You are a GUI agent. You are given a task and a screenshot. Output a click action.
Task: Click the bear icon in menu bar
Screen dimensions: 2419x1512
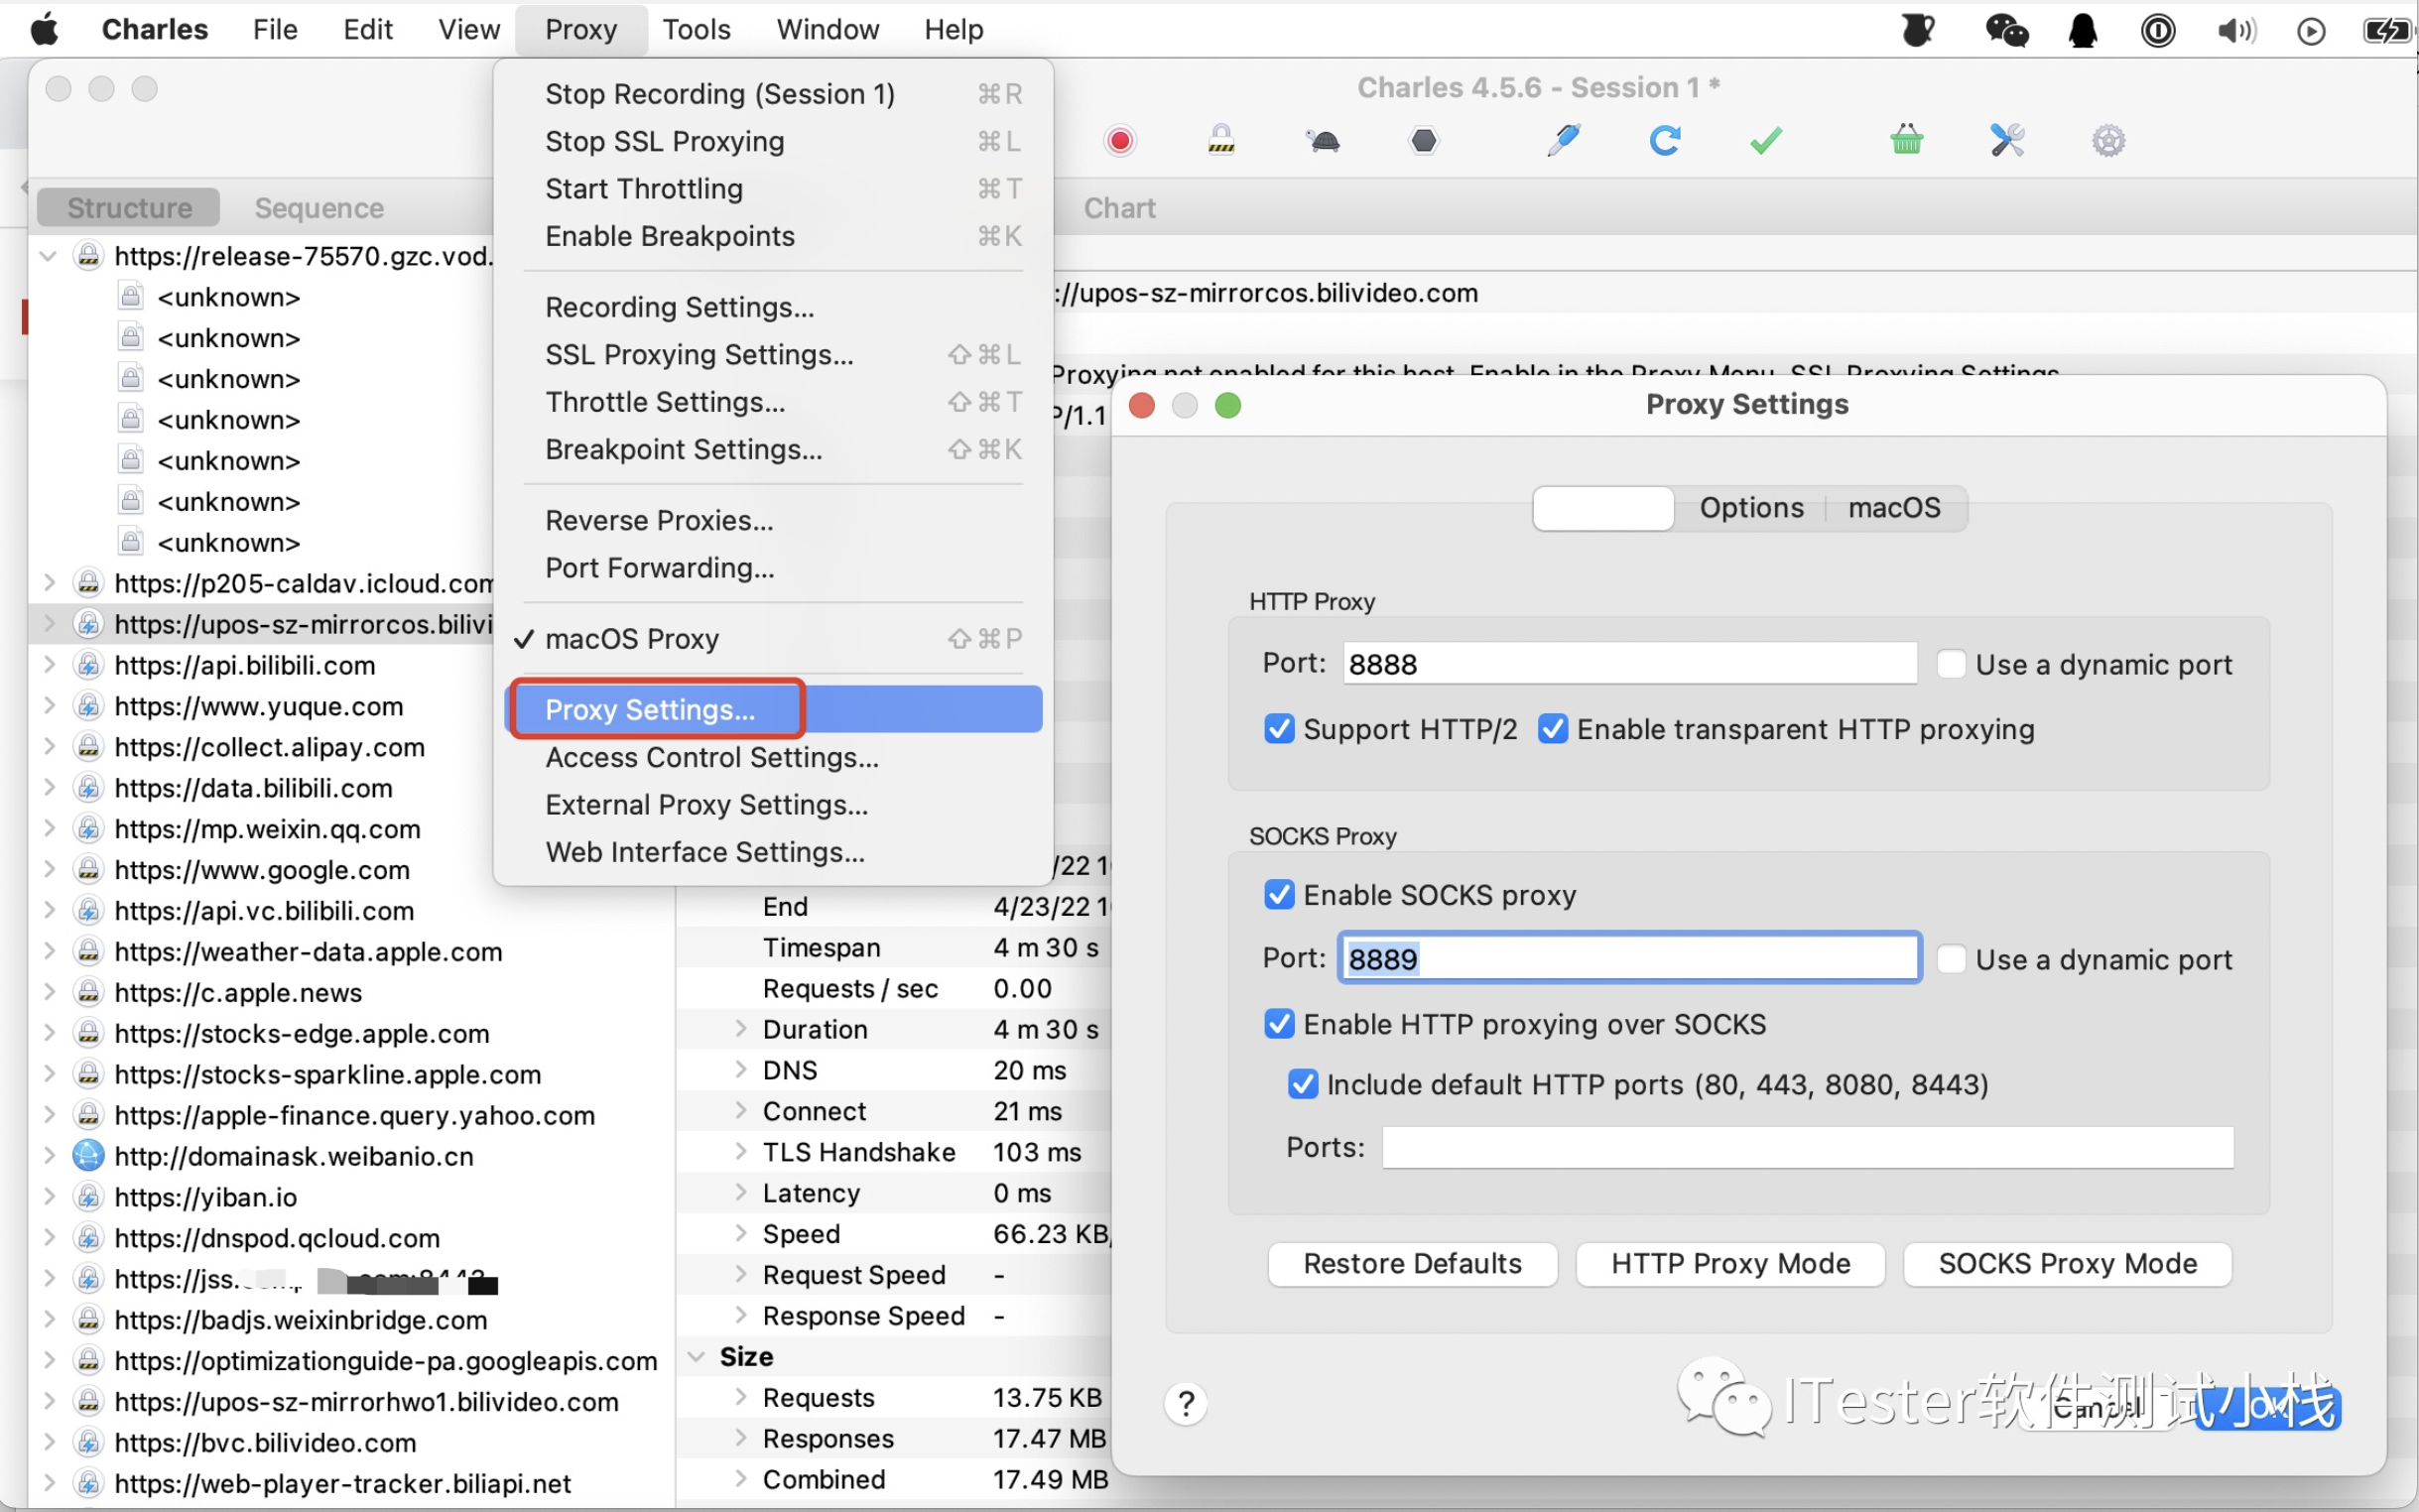click(x=1917, y=30)
